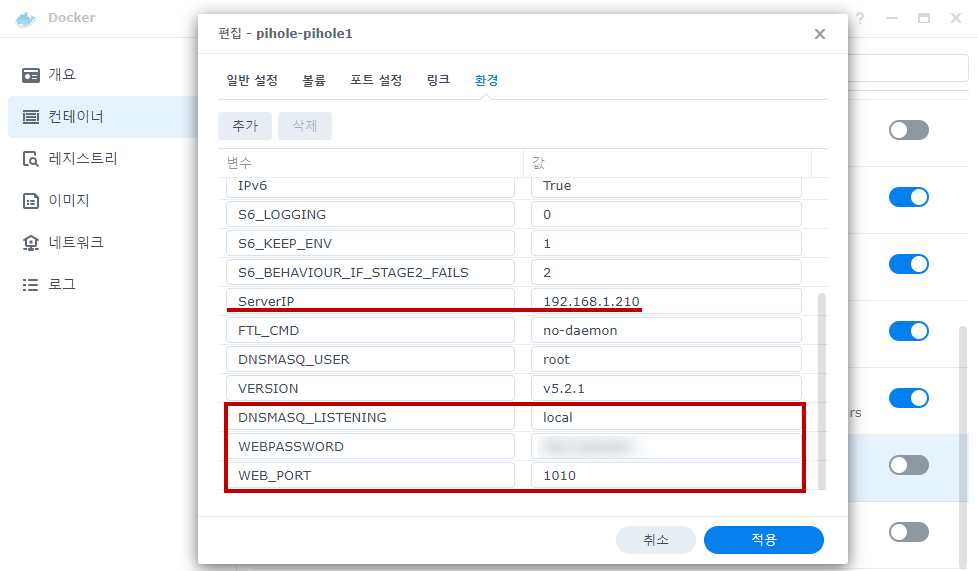Click the Docker window container list scrollbar

[963, 446]
